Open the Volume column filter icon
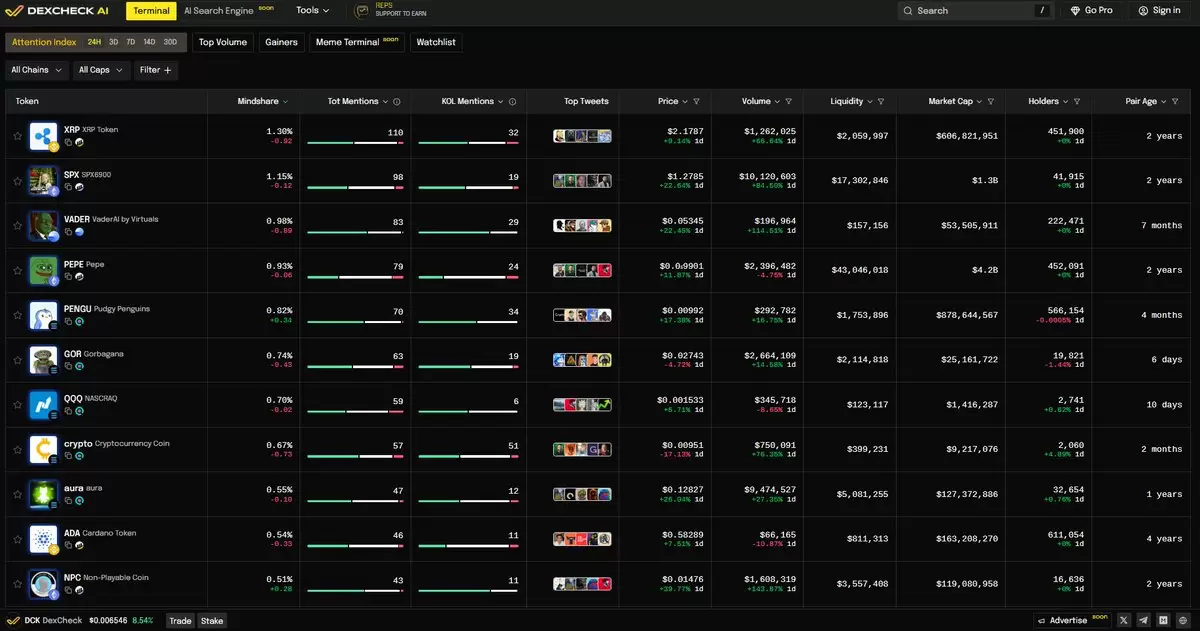Viewport: 1200px width, 631px height. pyautogui.click(x=789, y=102)
